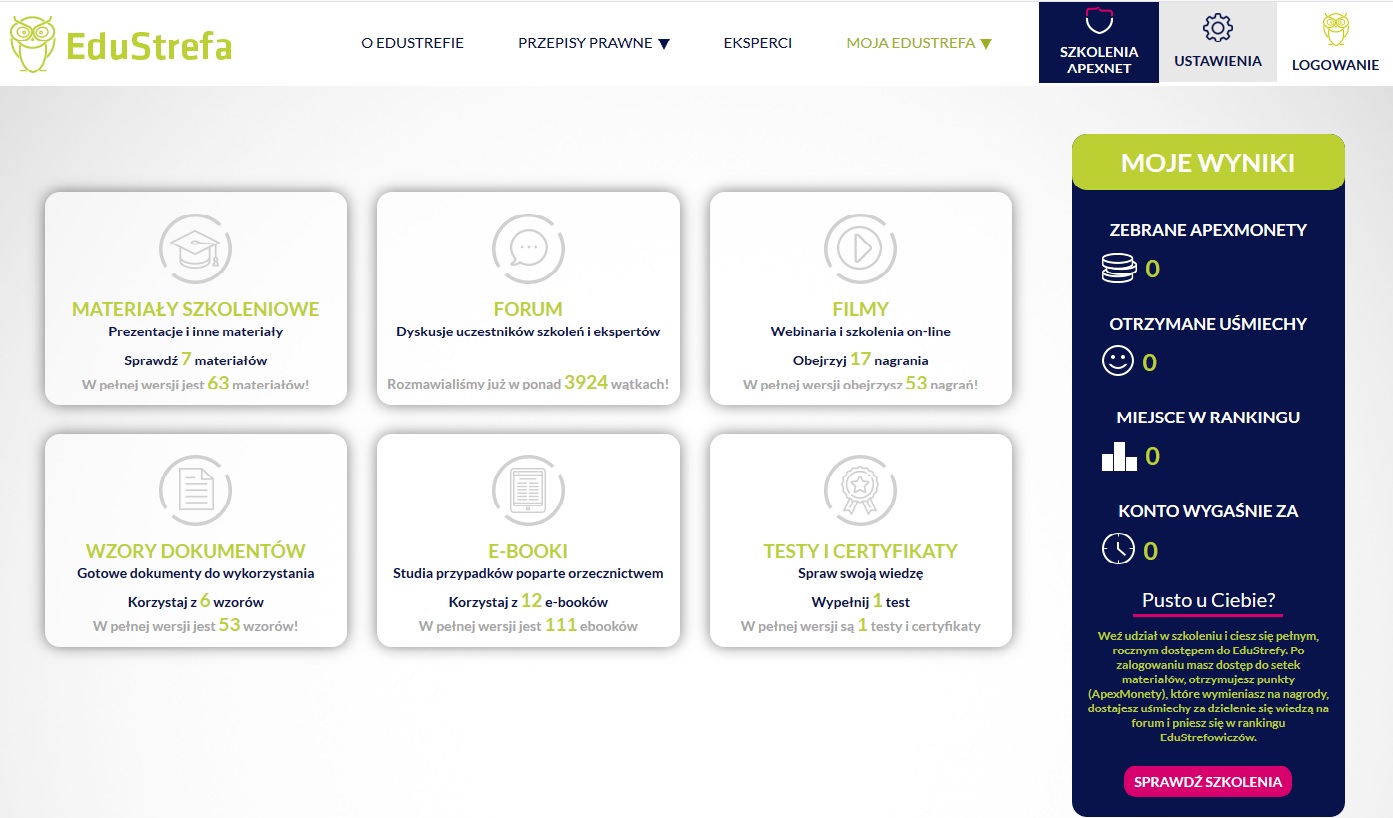Open the Wzory dokumentów heading link
The image size is (1393, 818).
click(x=196, y=551)
